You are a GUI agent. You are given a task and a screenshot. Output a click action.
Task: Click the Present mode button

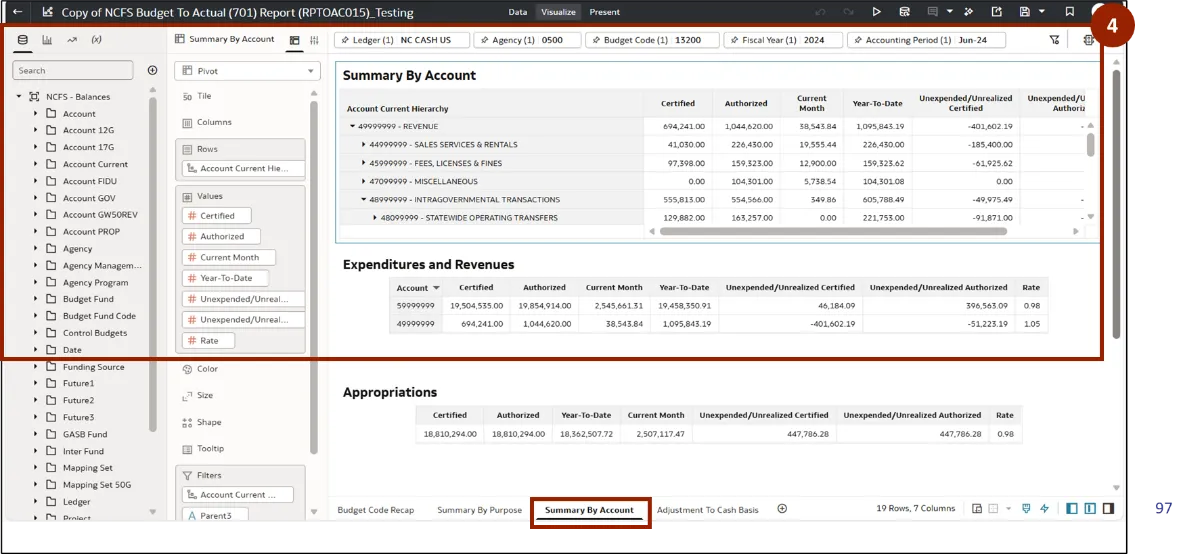(604, 12)
